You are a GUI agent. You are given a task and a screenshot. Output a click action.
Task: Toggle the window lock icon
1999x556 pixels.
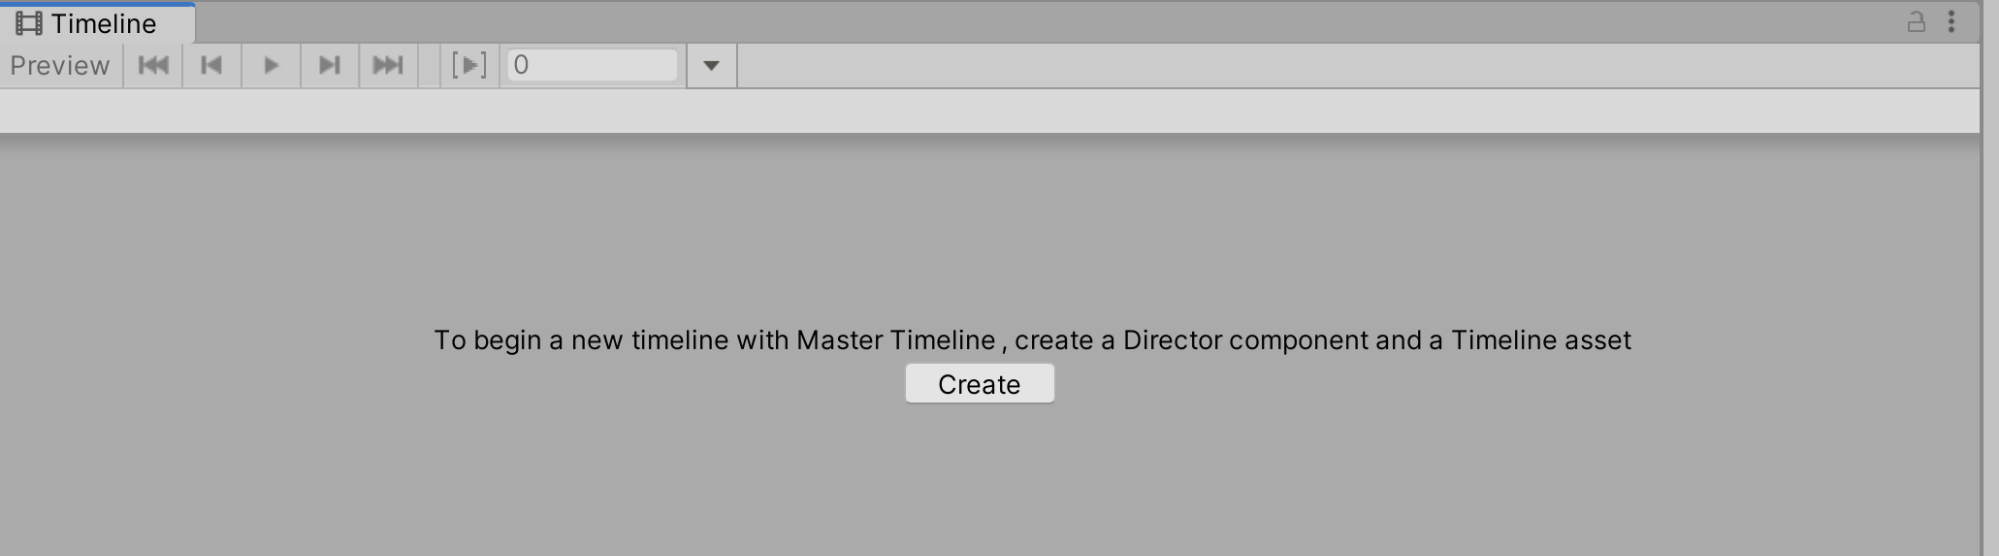tap(1916, 22)
